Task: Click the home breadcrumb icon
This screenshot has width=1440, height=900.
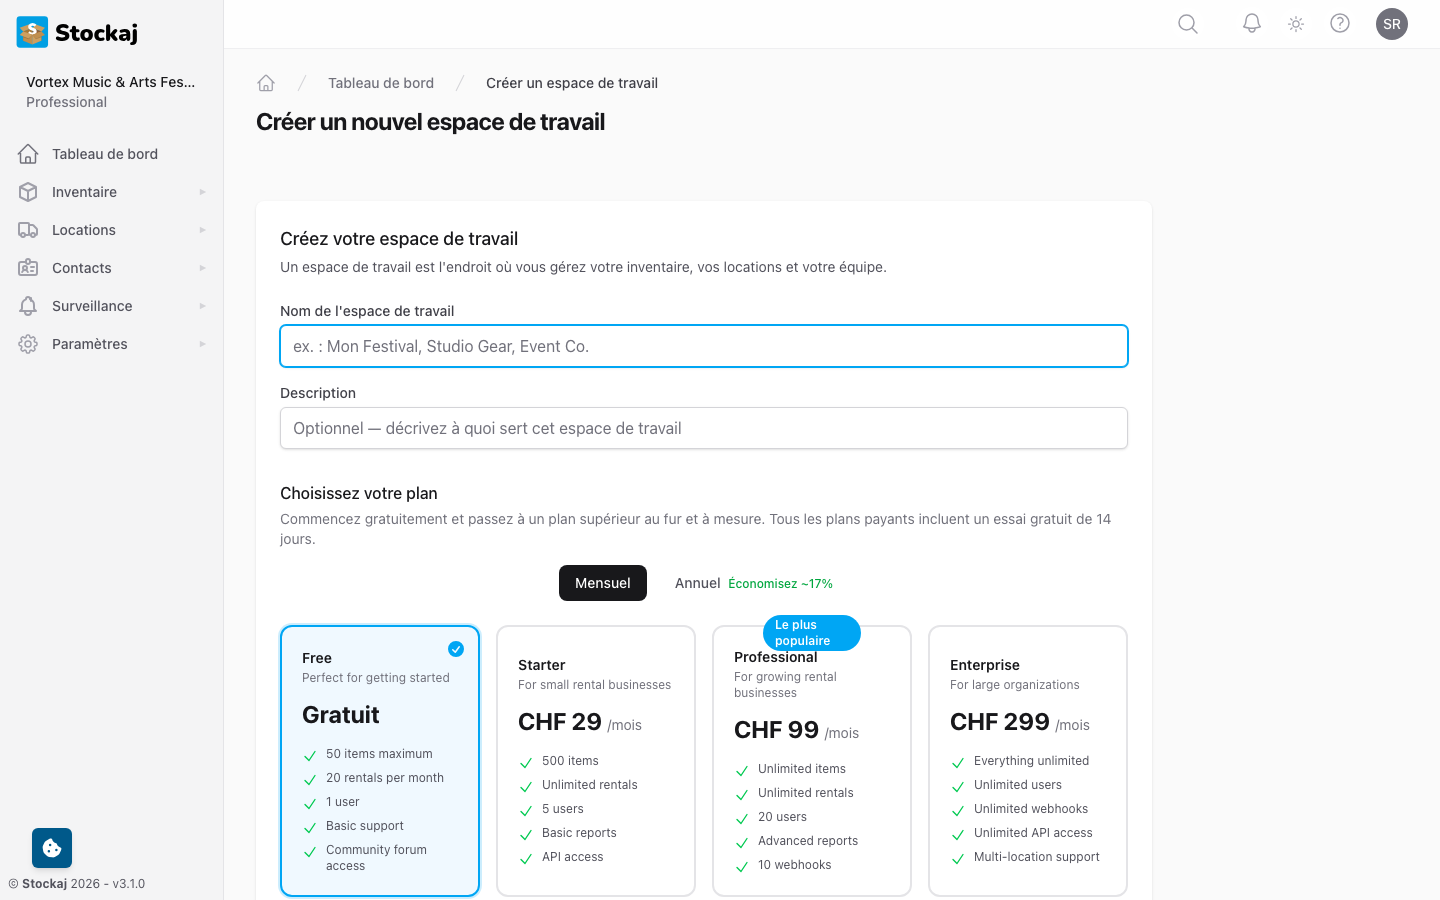Action: [x=266, y=83]
